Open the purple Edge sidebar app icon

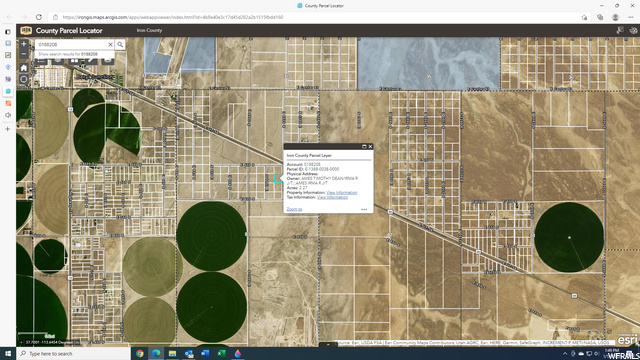coord(8,79)
